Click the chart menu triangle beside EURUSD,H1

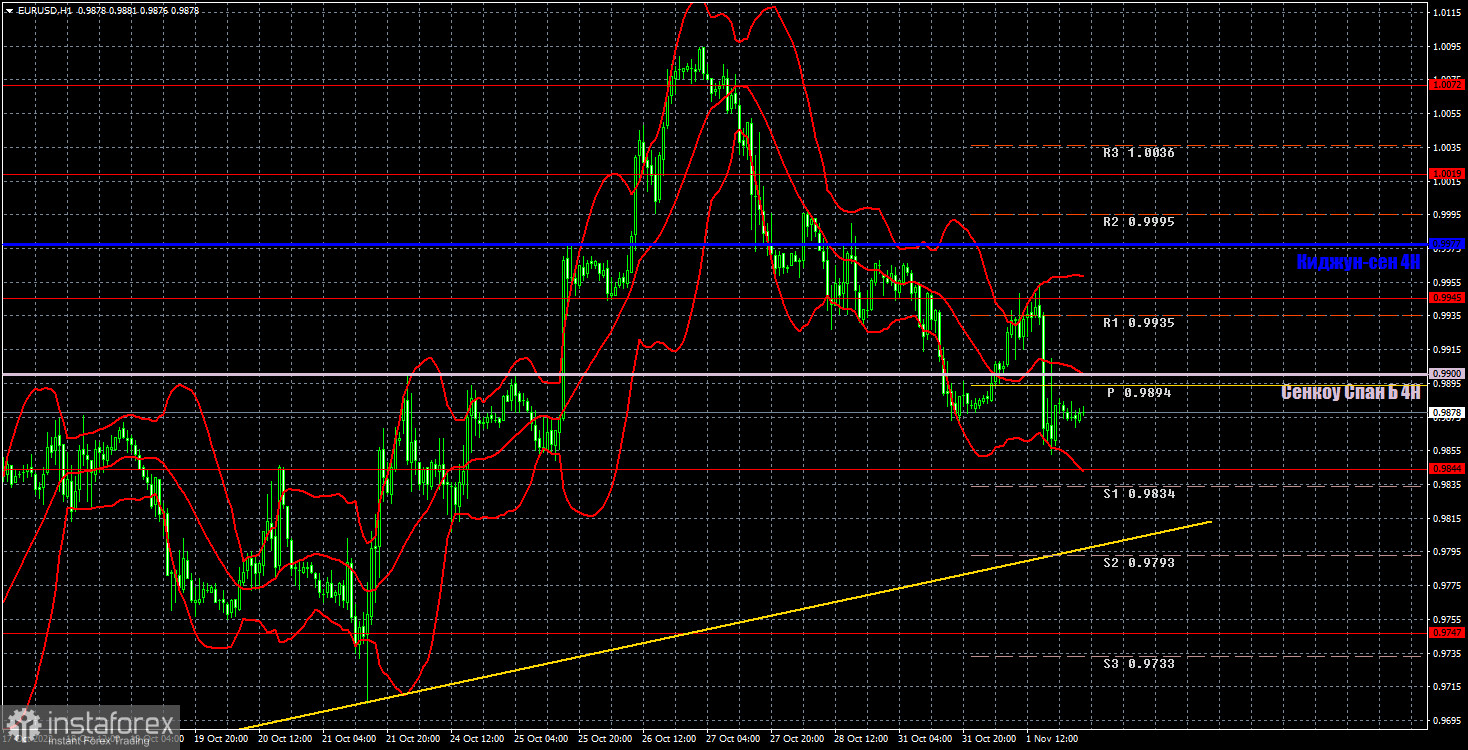pyautogui.click(x=8, y=10)
